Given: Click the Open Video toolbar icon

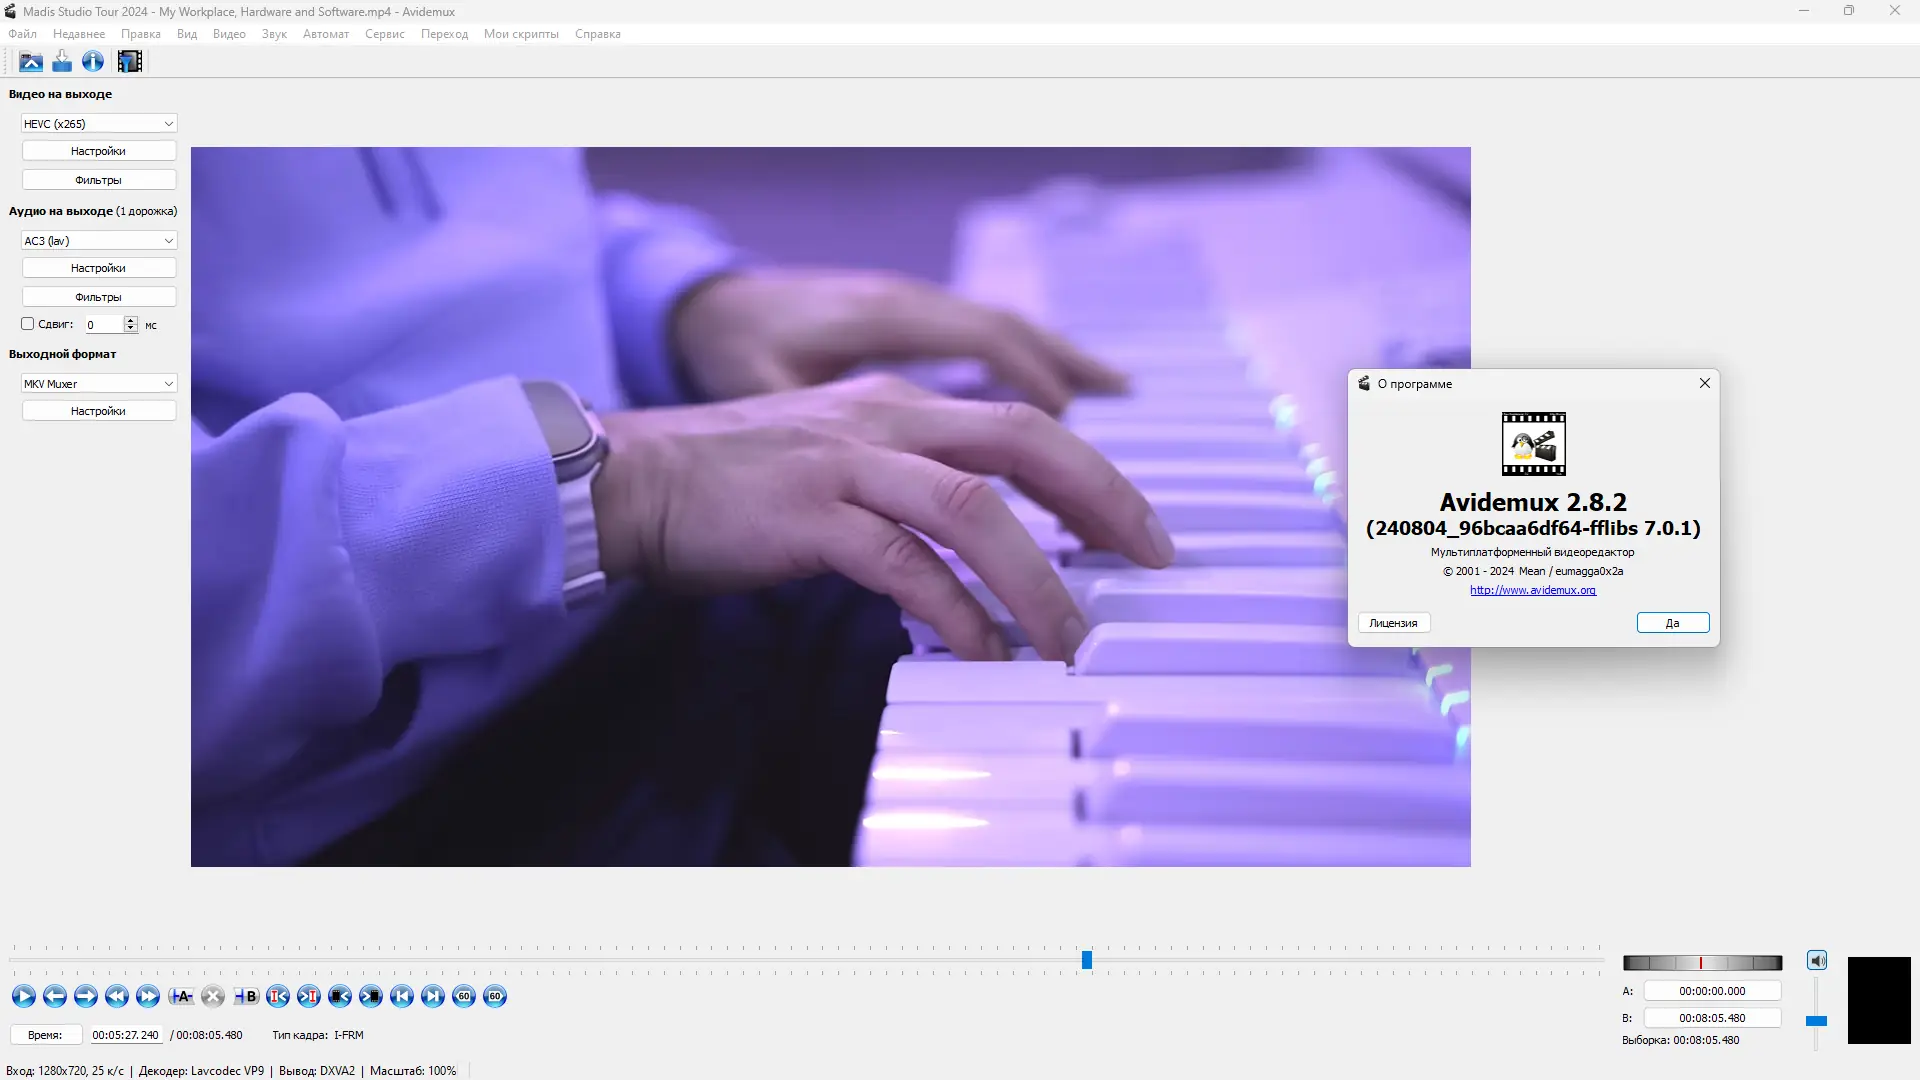Looking at the screenshot, I should (31, 62).
